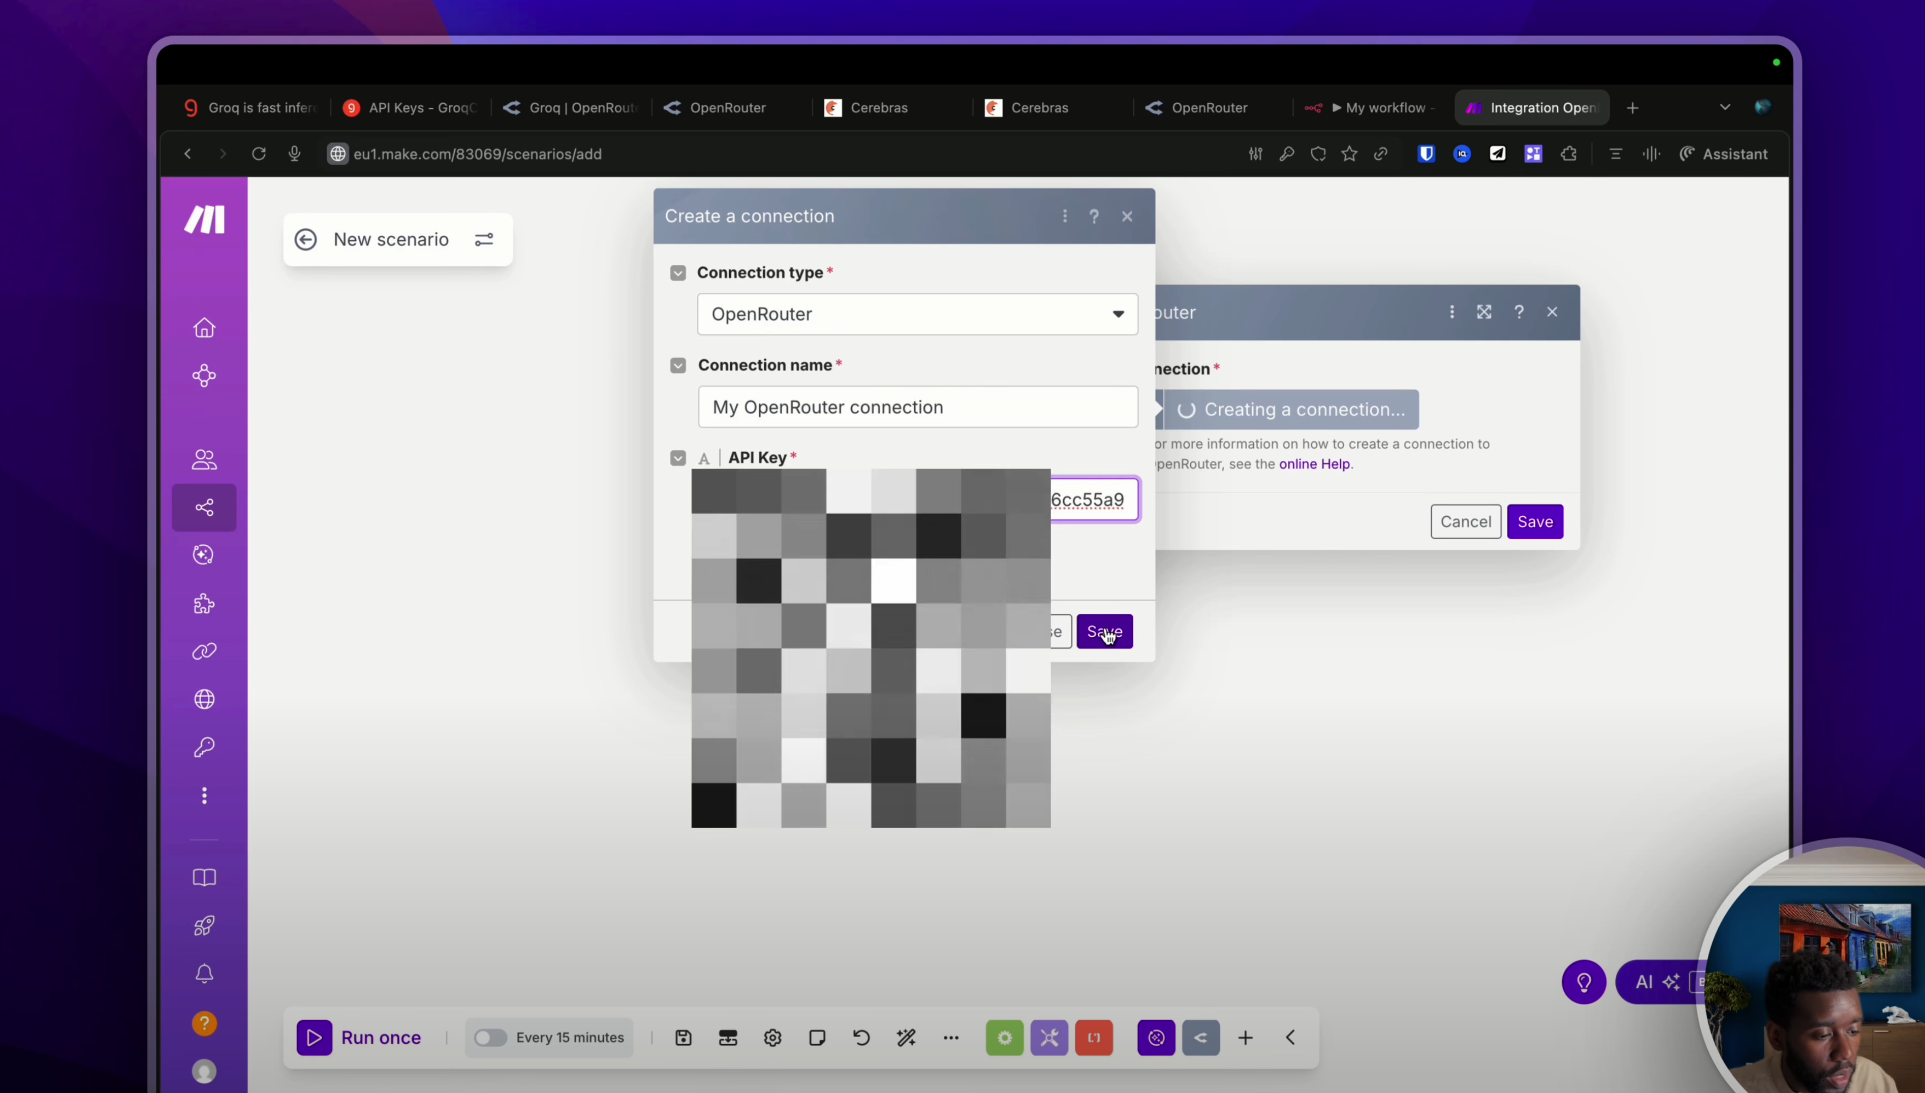
Task: Click the Make logo at top of sidebar
Action: [204, 219]
